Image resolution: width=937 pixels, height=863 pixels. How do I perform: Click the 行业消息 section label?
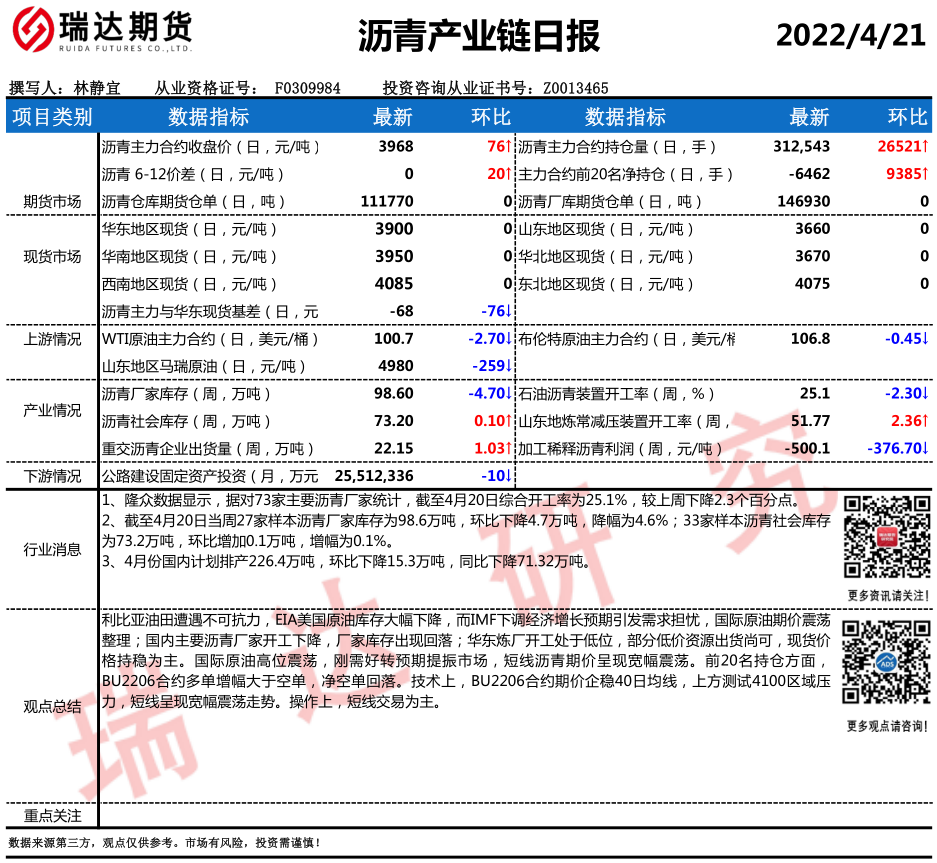click(52, 549)
